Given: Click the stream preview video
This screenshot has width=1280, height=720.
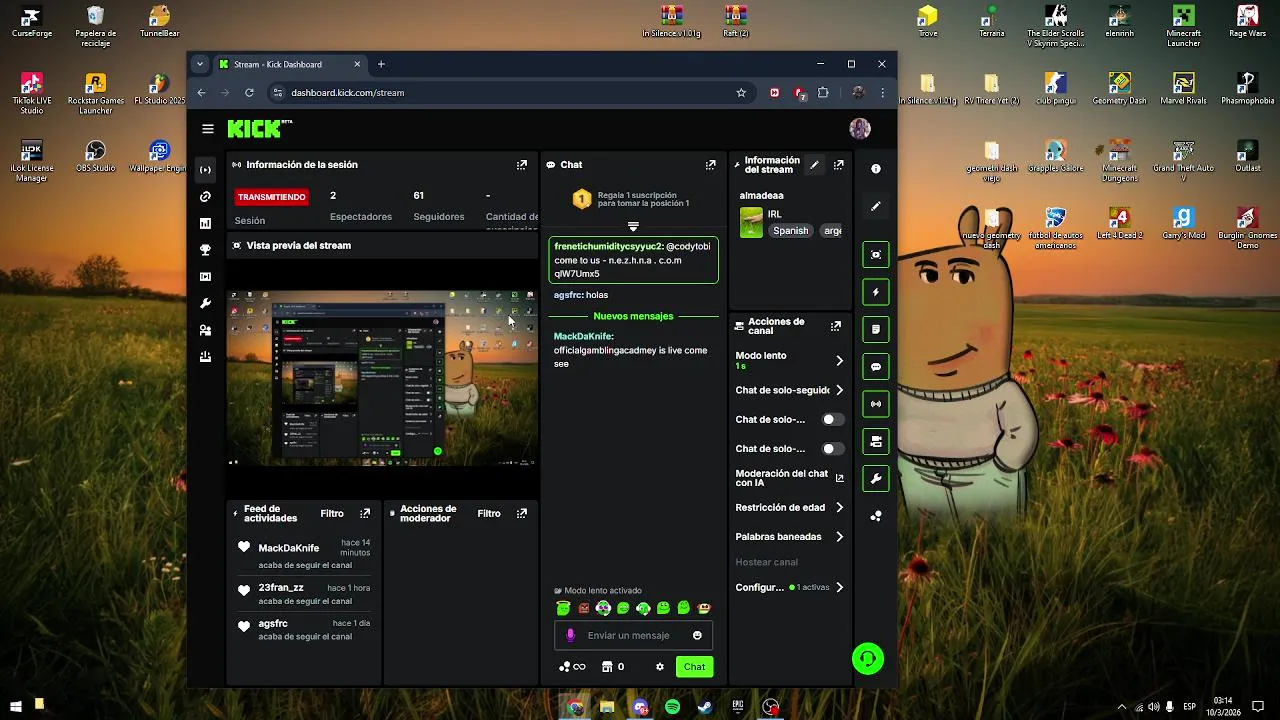Looking at the screenshot, I should click(382, 378).
